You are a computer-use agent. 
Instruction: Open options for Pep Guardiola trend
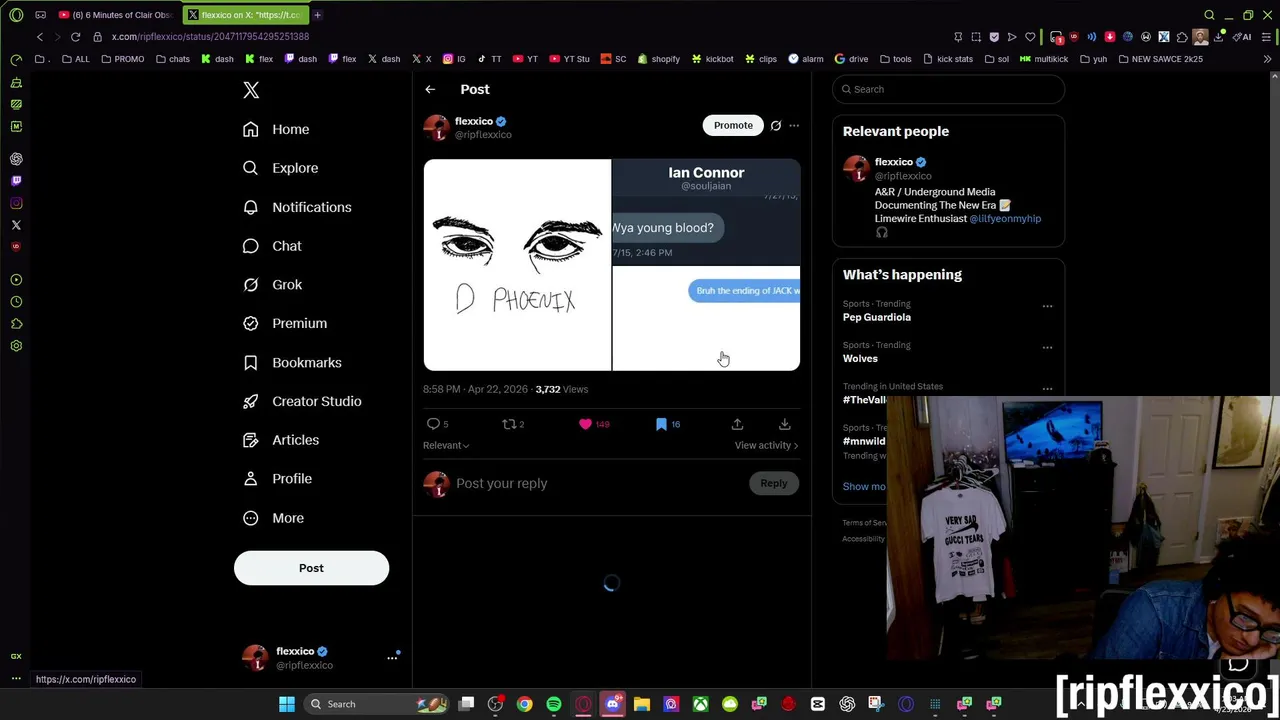pos(1047,306)
